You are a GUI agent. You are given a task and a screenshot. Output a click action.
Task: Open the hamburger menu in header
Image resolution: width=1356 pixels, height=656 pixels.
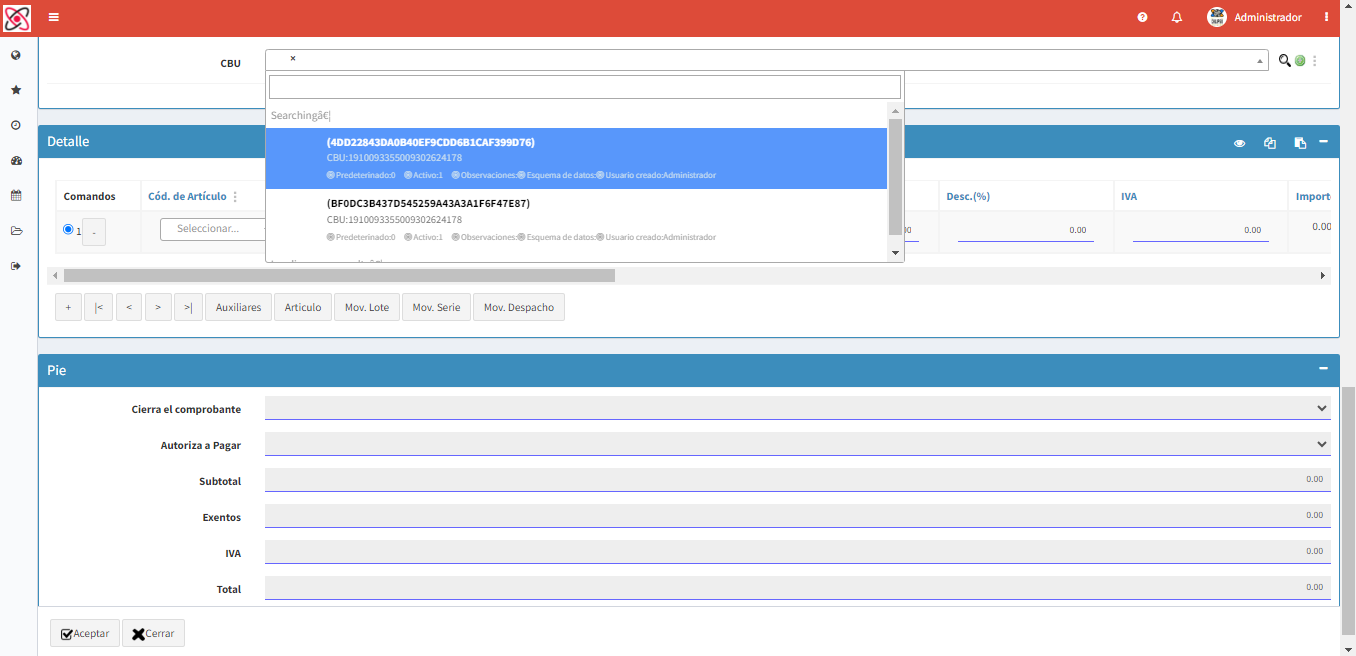click(x=54, y=17)
